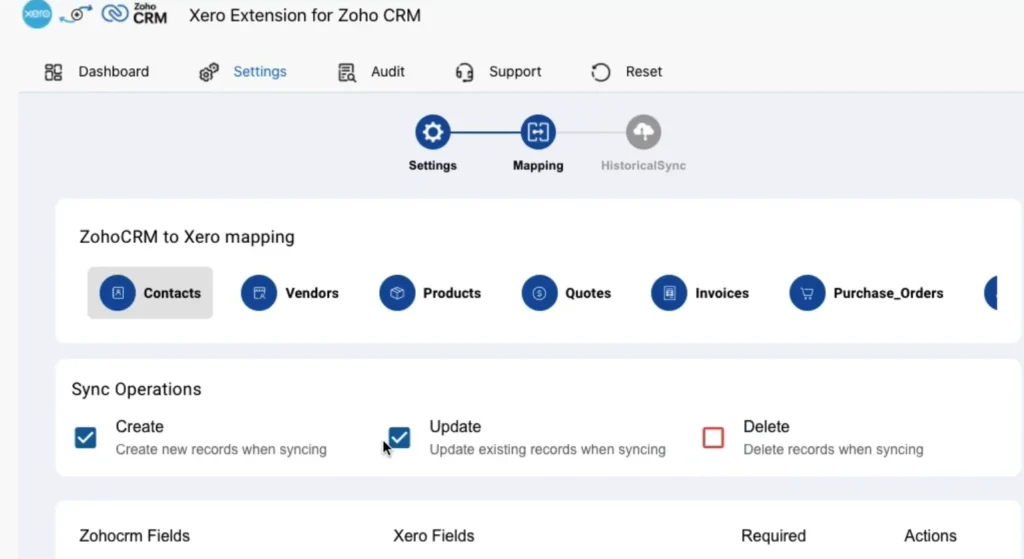This screenshot has width=1024, height=559.
Task: Click the Support headset icon
Action: [464, 72]
